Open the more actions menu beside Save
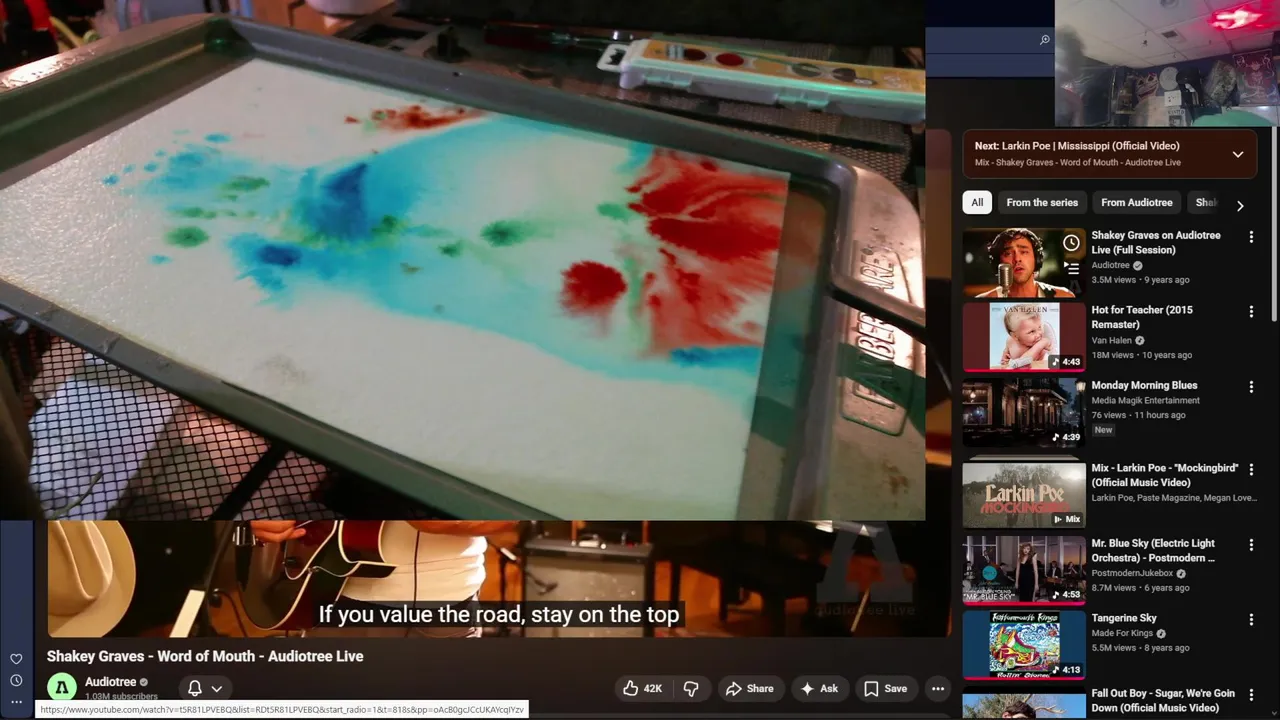This screenshot has height=720, width=1280. point(937,688)
